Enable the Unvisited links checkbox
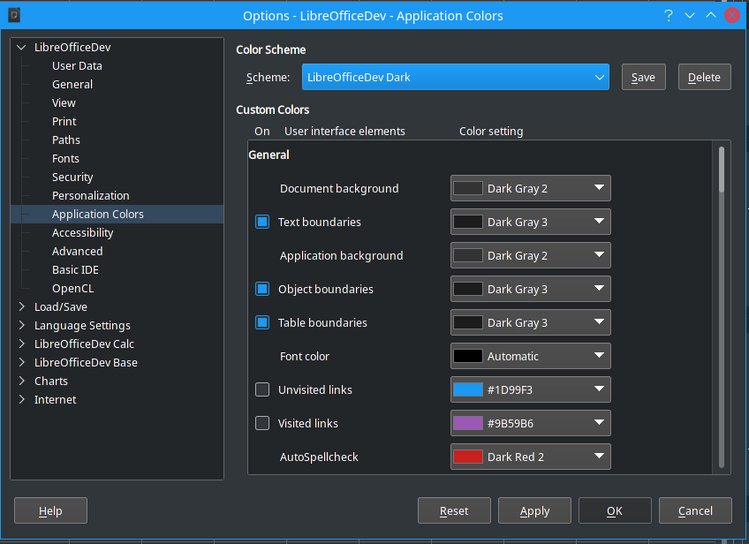 coord(262,390)
